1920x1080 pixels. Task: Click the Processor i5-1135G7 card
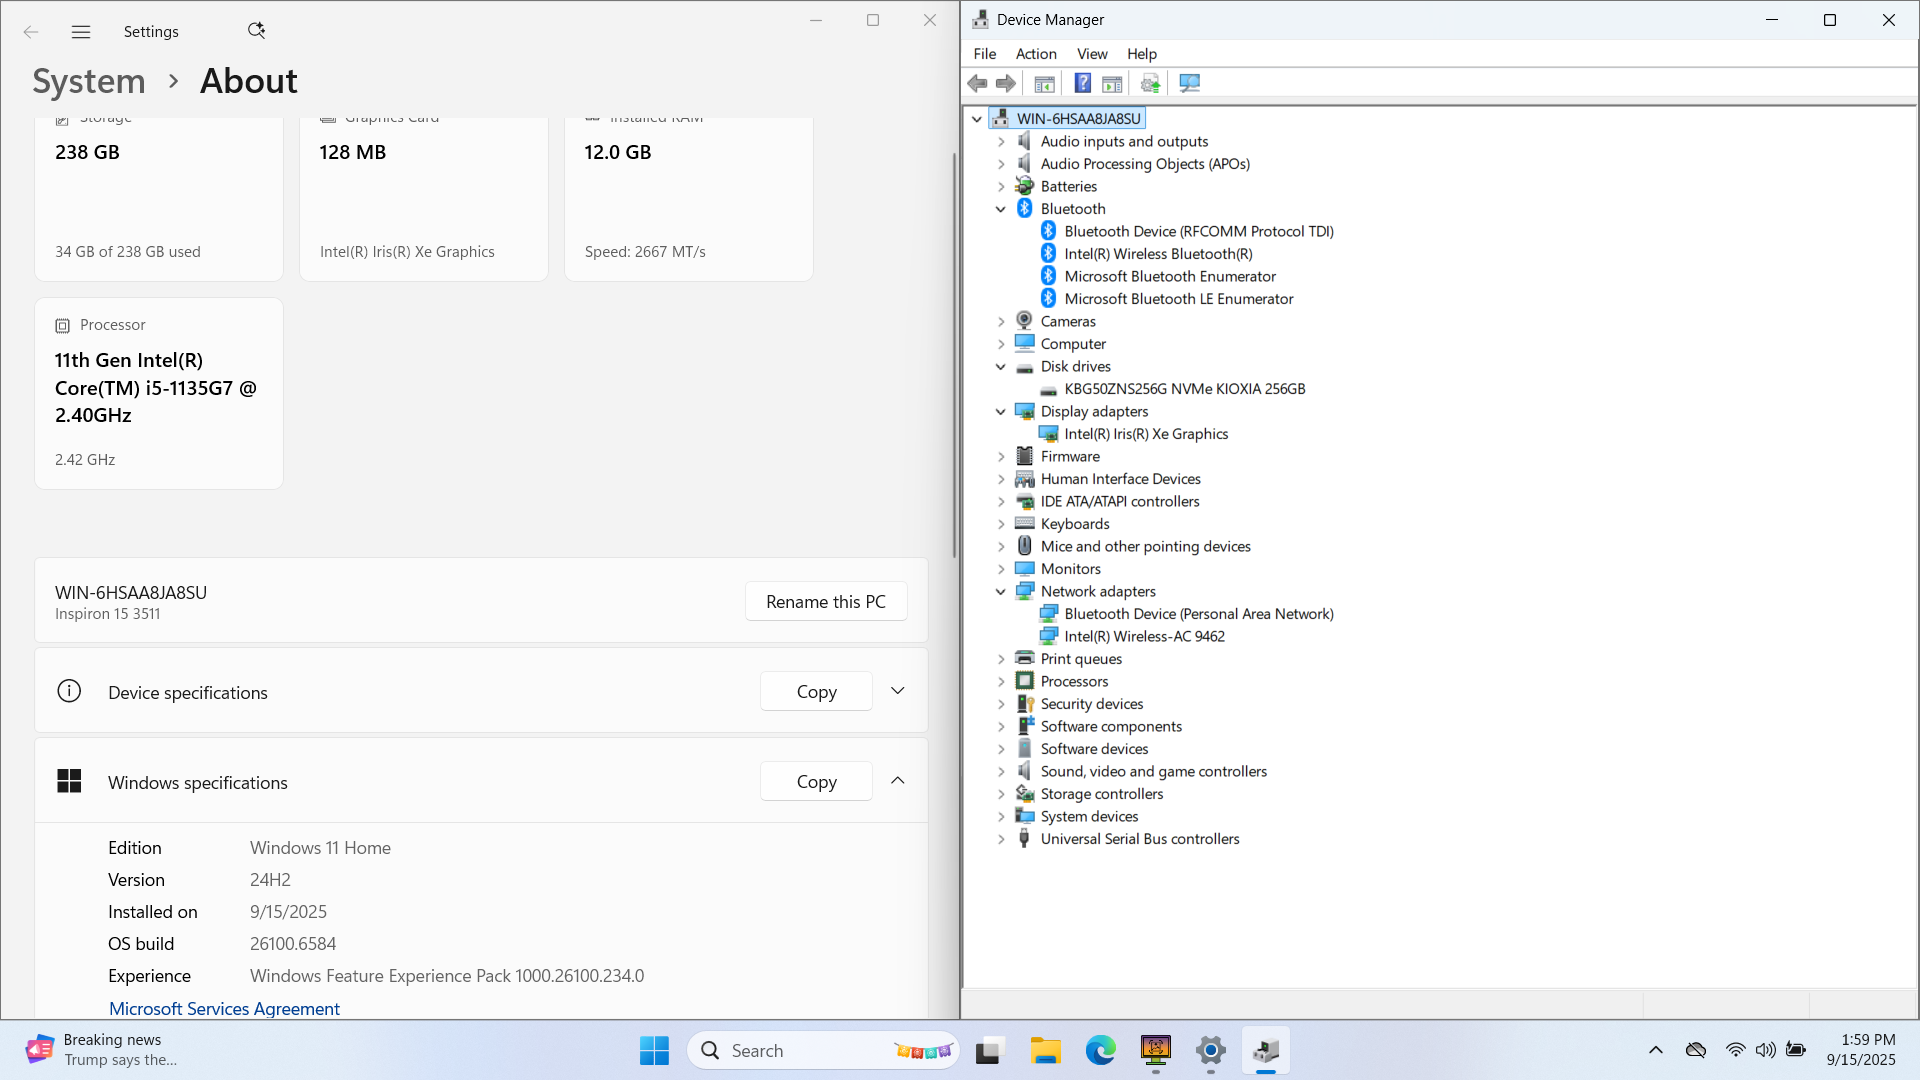159,393
